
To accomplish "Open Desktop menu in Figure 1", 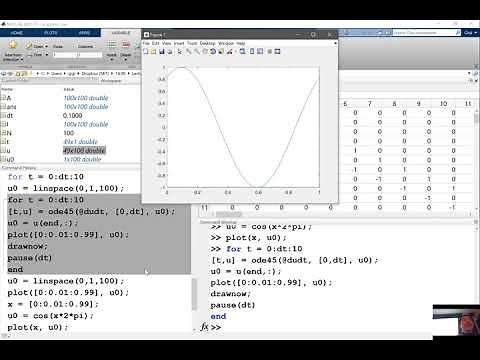I will pos(207,43).
